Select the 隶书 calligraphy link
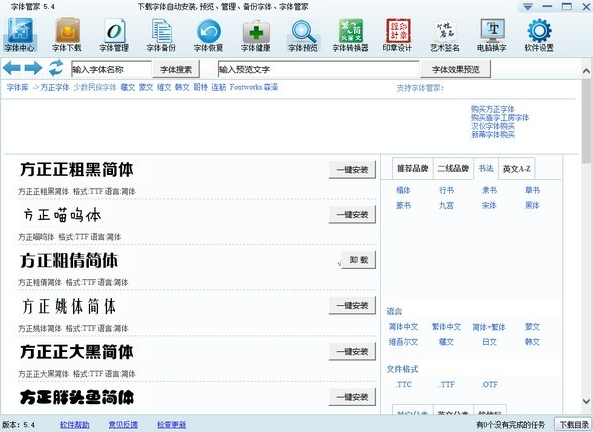The width and height of the screenshot is (593, 432). 489,190
